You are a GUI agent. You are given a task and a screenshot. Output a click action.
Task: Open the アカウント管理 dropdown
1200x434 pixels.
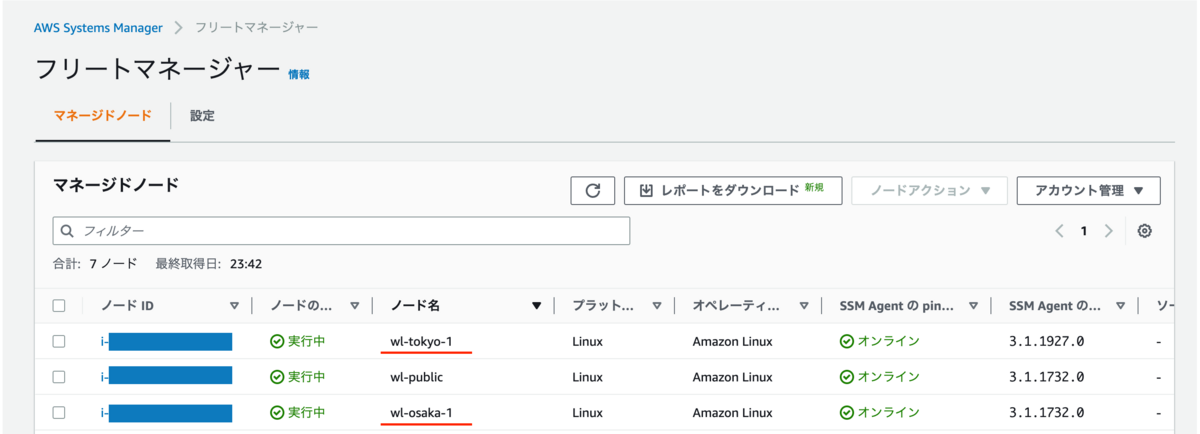[1088, 190]
